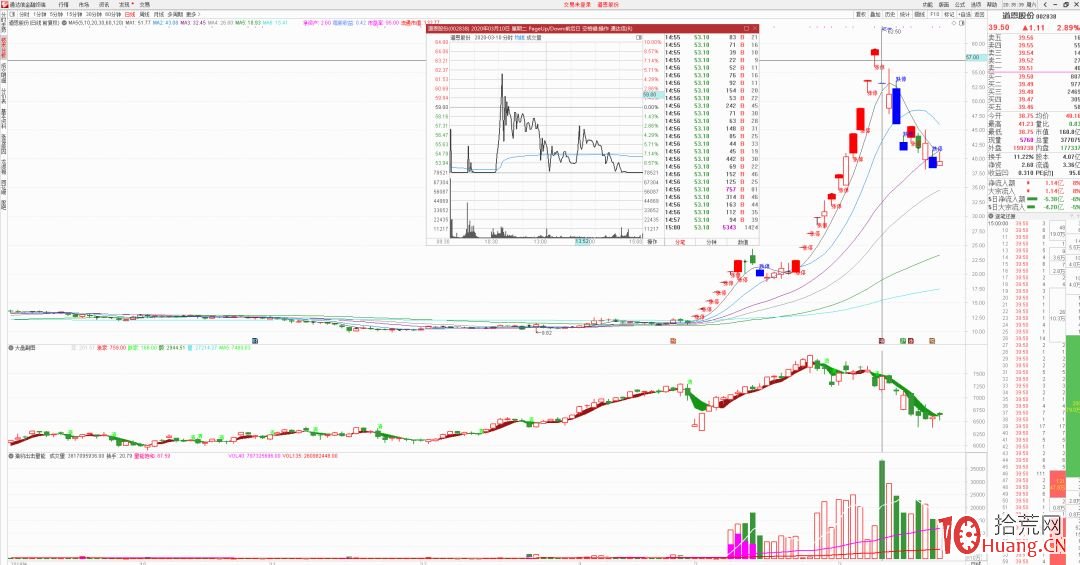Click the 标记 mark tool

tap(949, 14)
